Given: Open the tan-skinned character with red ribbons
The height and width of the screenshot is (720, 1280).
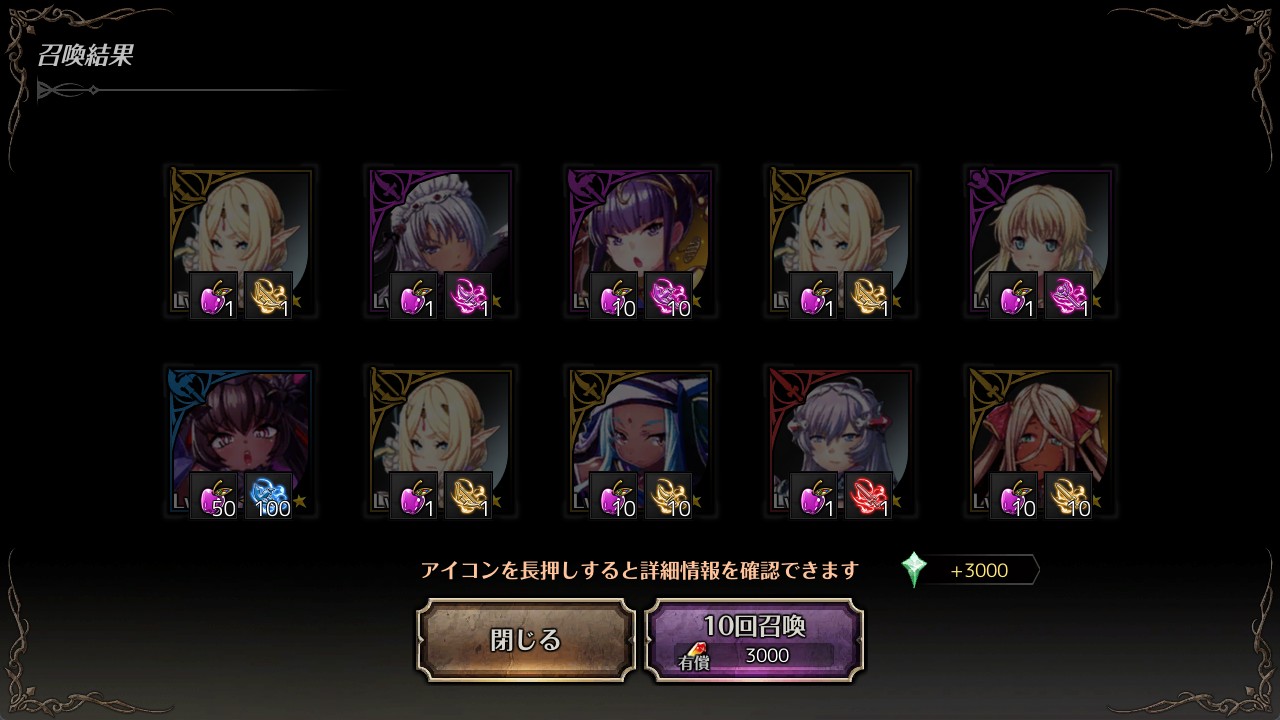Looking at the screenshot, I should pos(1040,442).
